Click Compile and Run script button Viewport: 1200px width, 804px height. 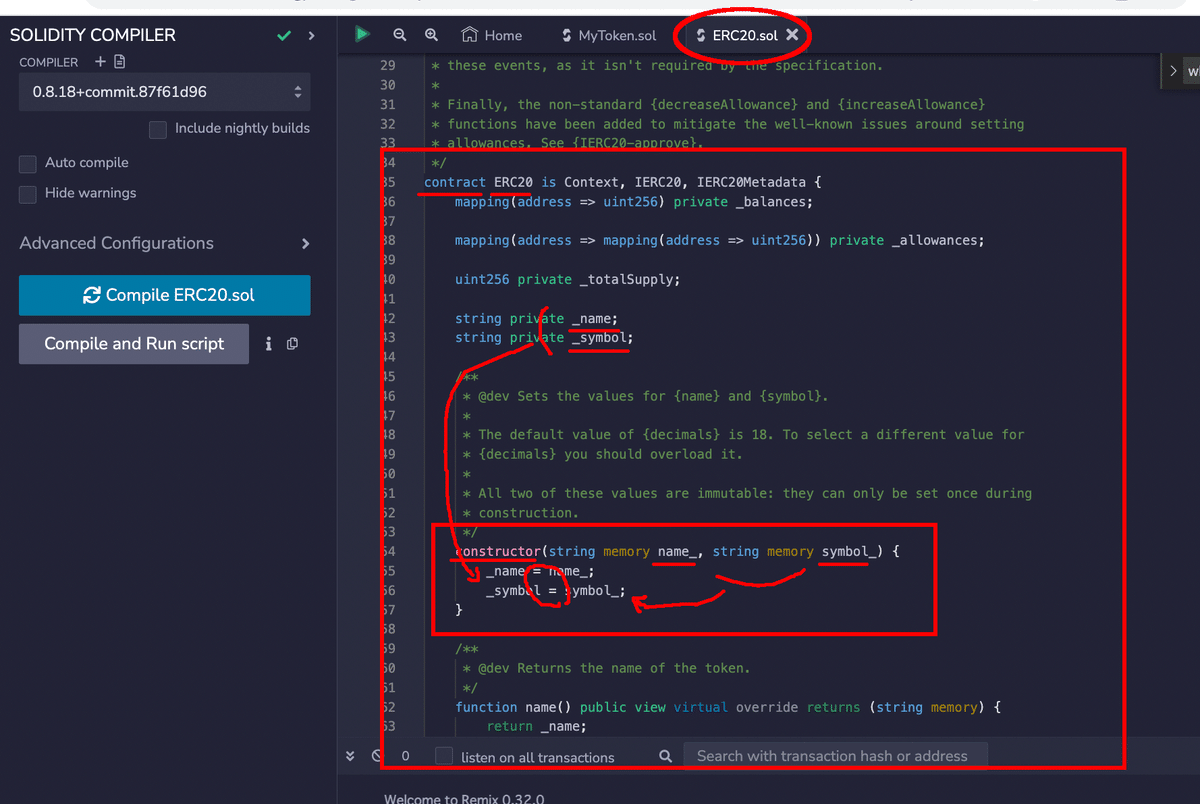[x=134, y=344]
